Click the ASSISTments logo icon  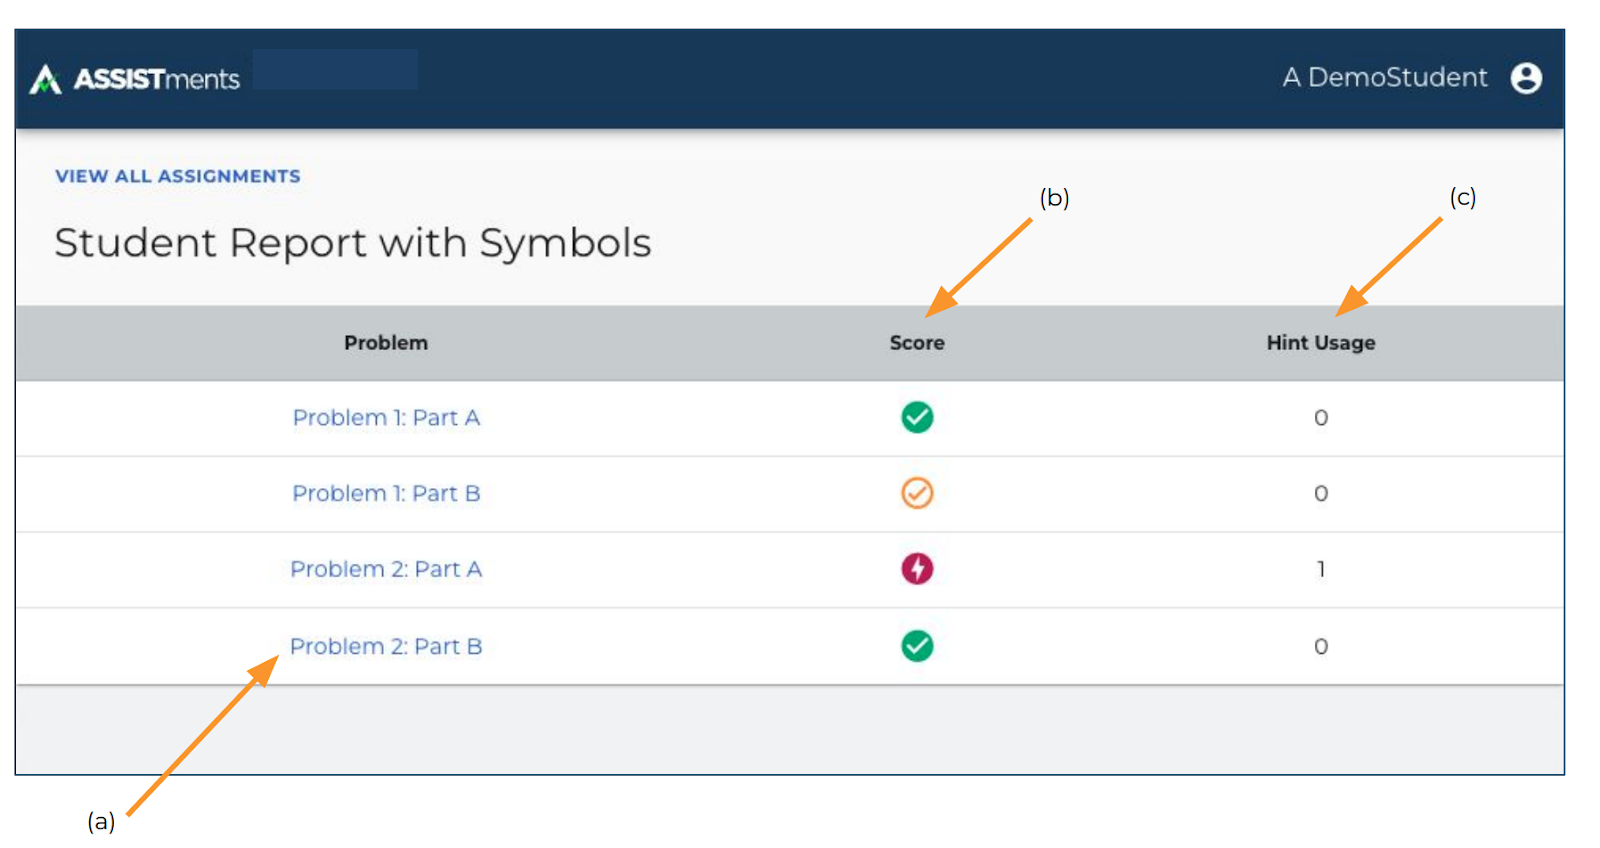tap(45, 79)
